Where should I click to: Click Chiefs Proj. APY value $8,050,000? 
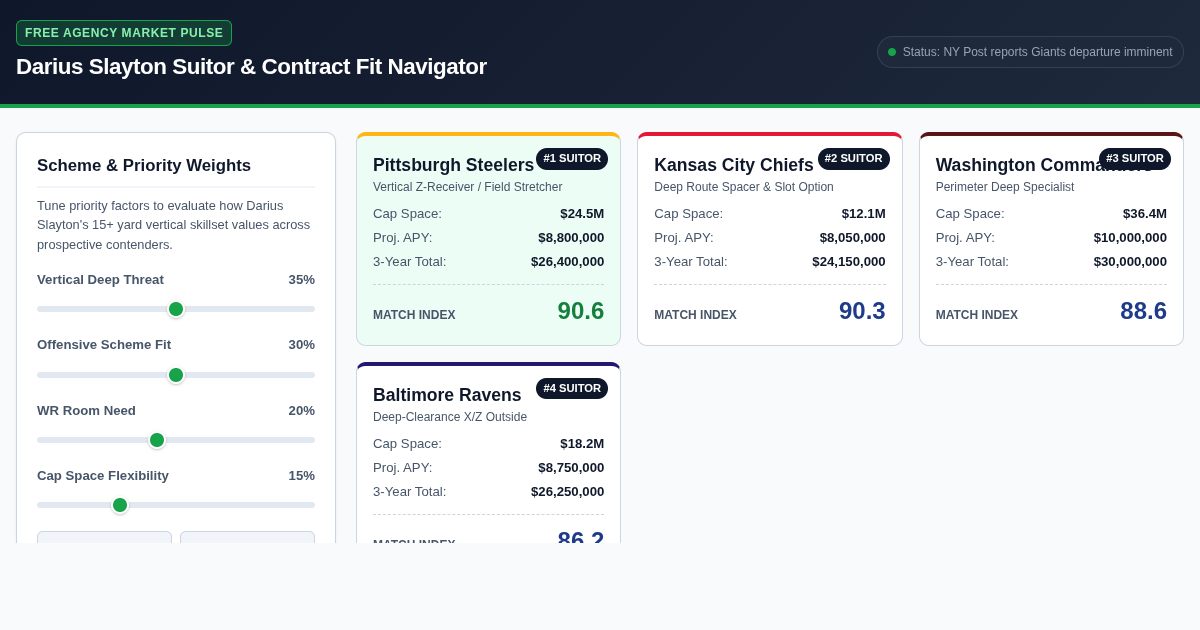[x=853, y=238]
